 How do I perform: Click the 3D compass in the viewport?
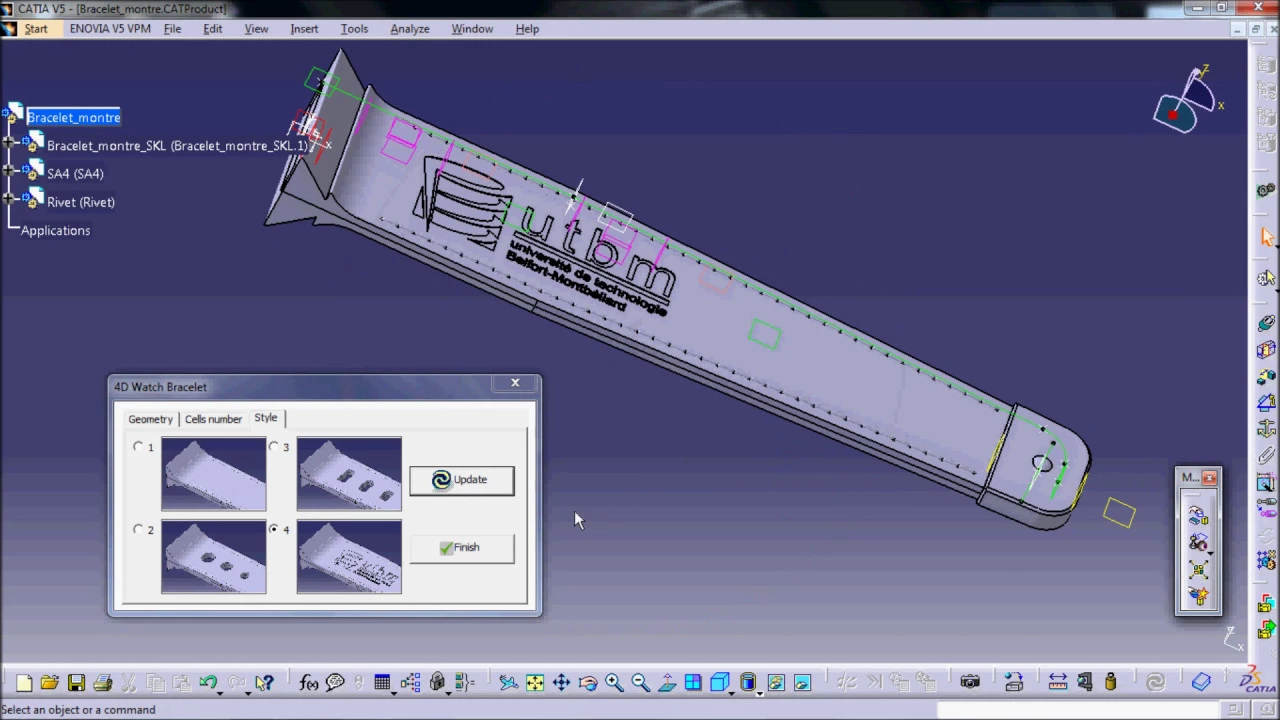1190,100
